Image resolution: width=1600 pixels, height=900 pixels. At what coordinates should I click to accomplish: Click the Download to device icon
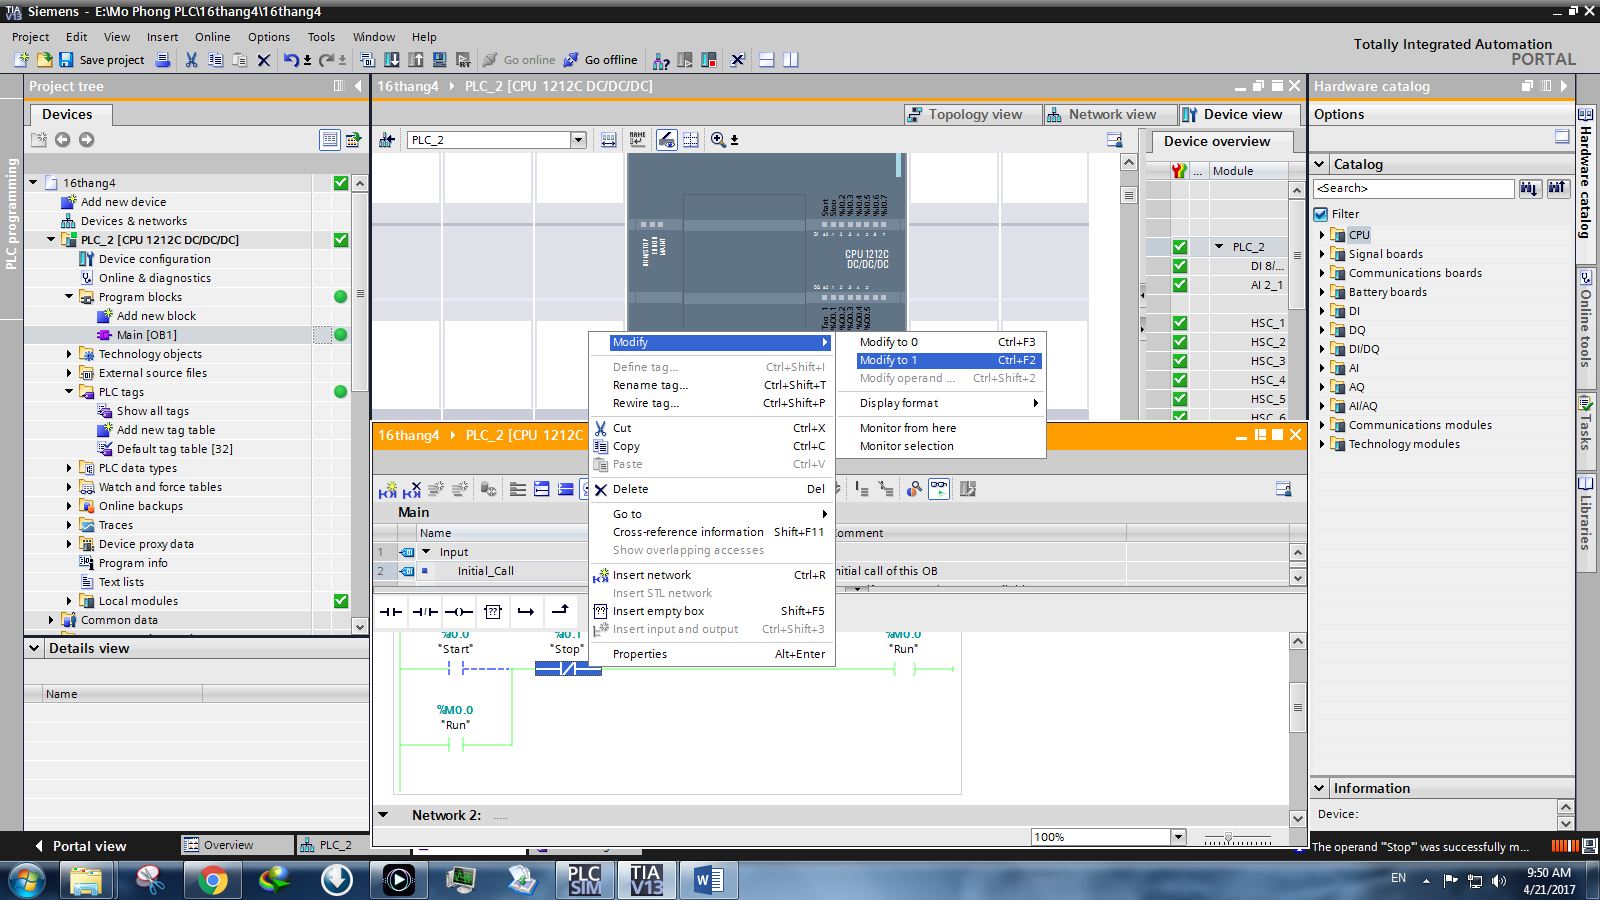pyautogui.click(x=391, y=60)
